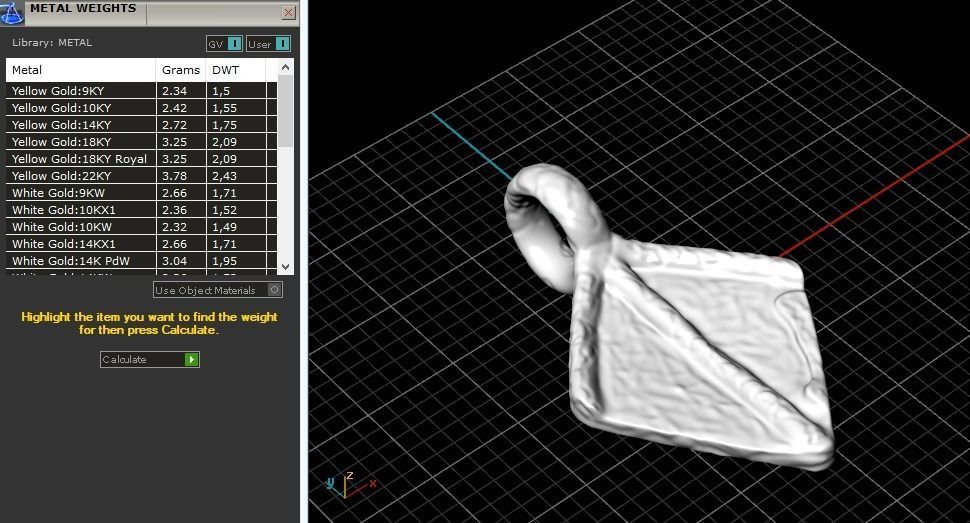
Task: Select the Yellow Gold:22KY row
Action: [x=142, y=176]
